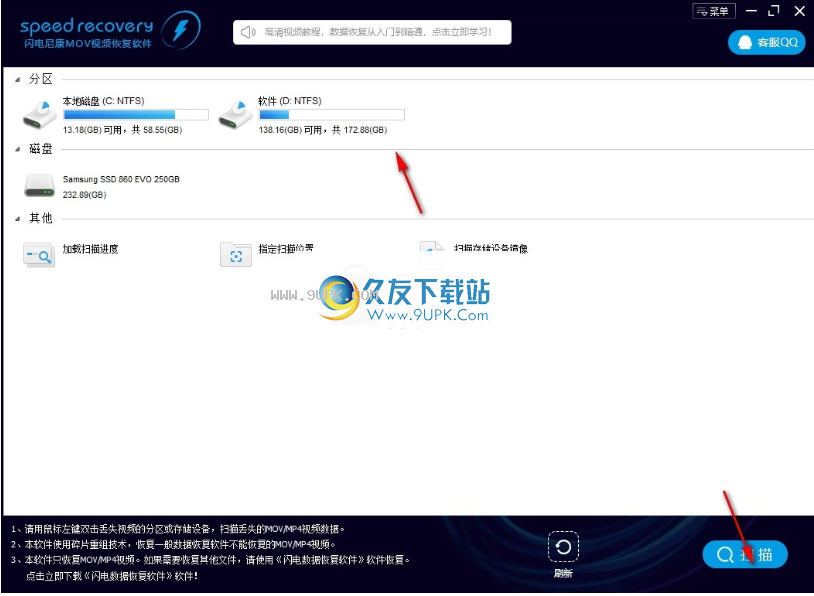Click 点击立即下载《闪电数据恢复软件》 link

(x=112, y=576)
